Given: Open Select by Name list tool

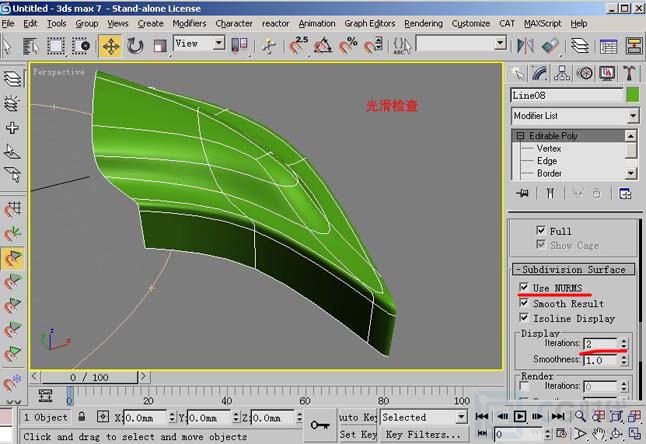Looking at the screenshot, I should coord(31,46).
